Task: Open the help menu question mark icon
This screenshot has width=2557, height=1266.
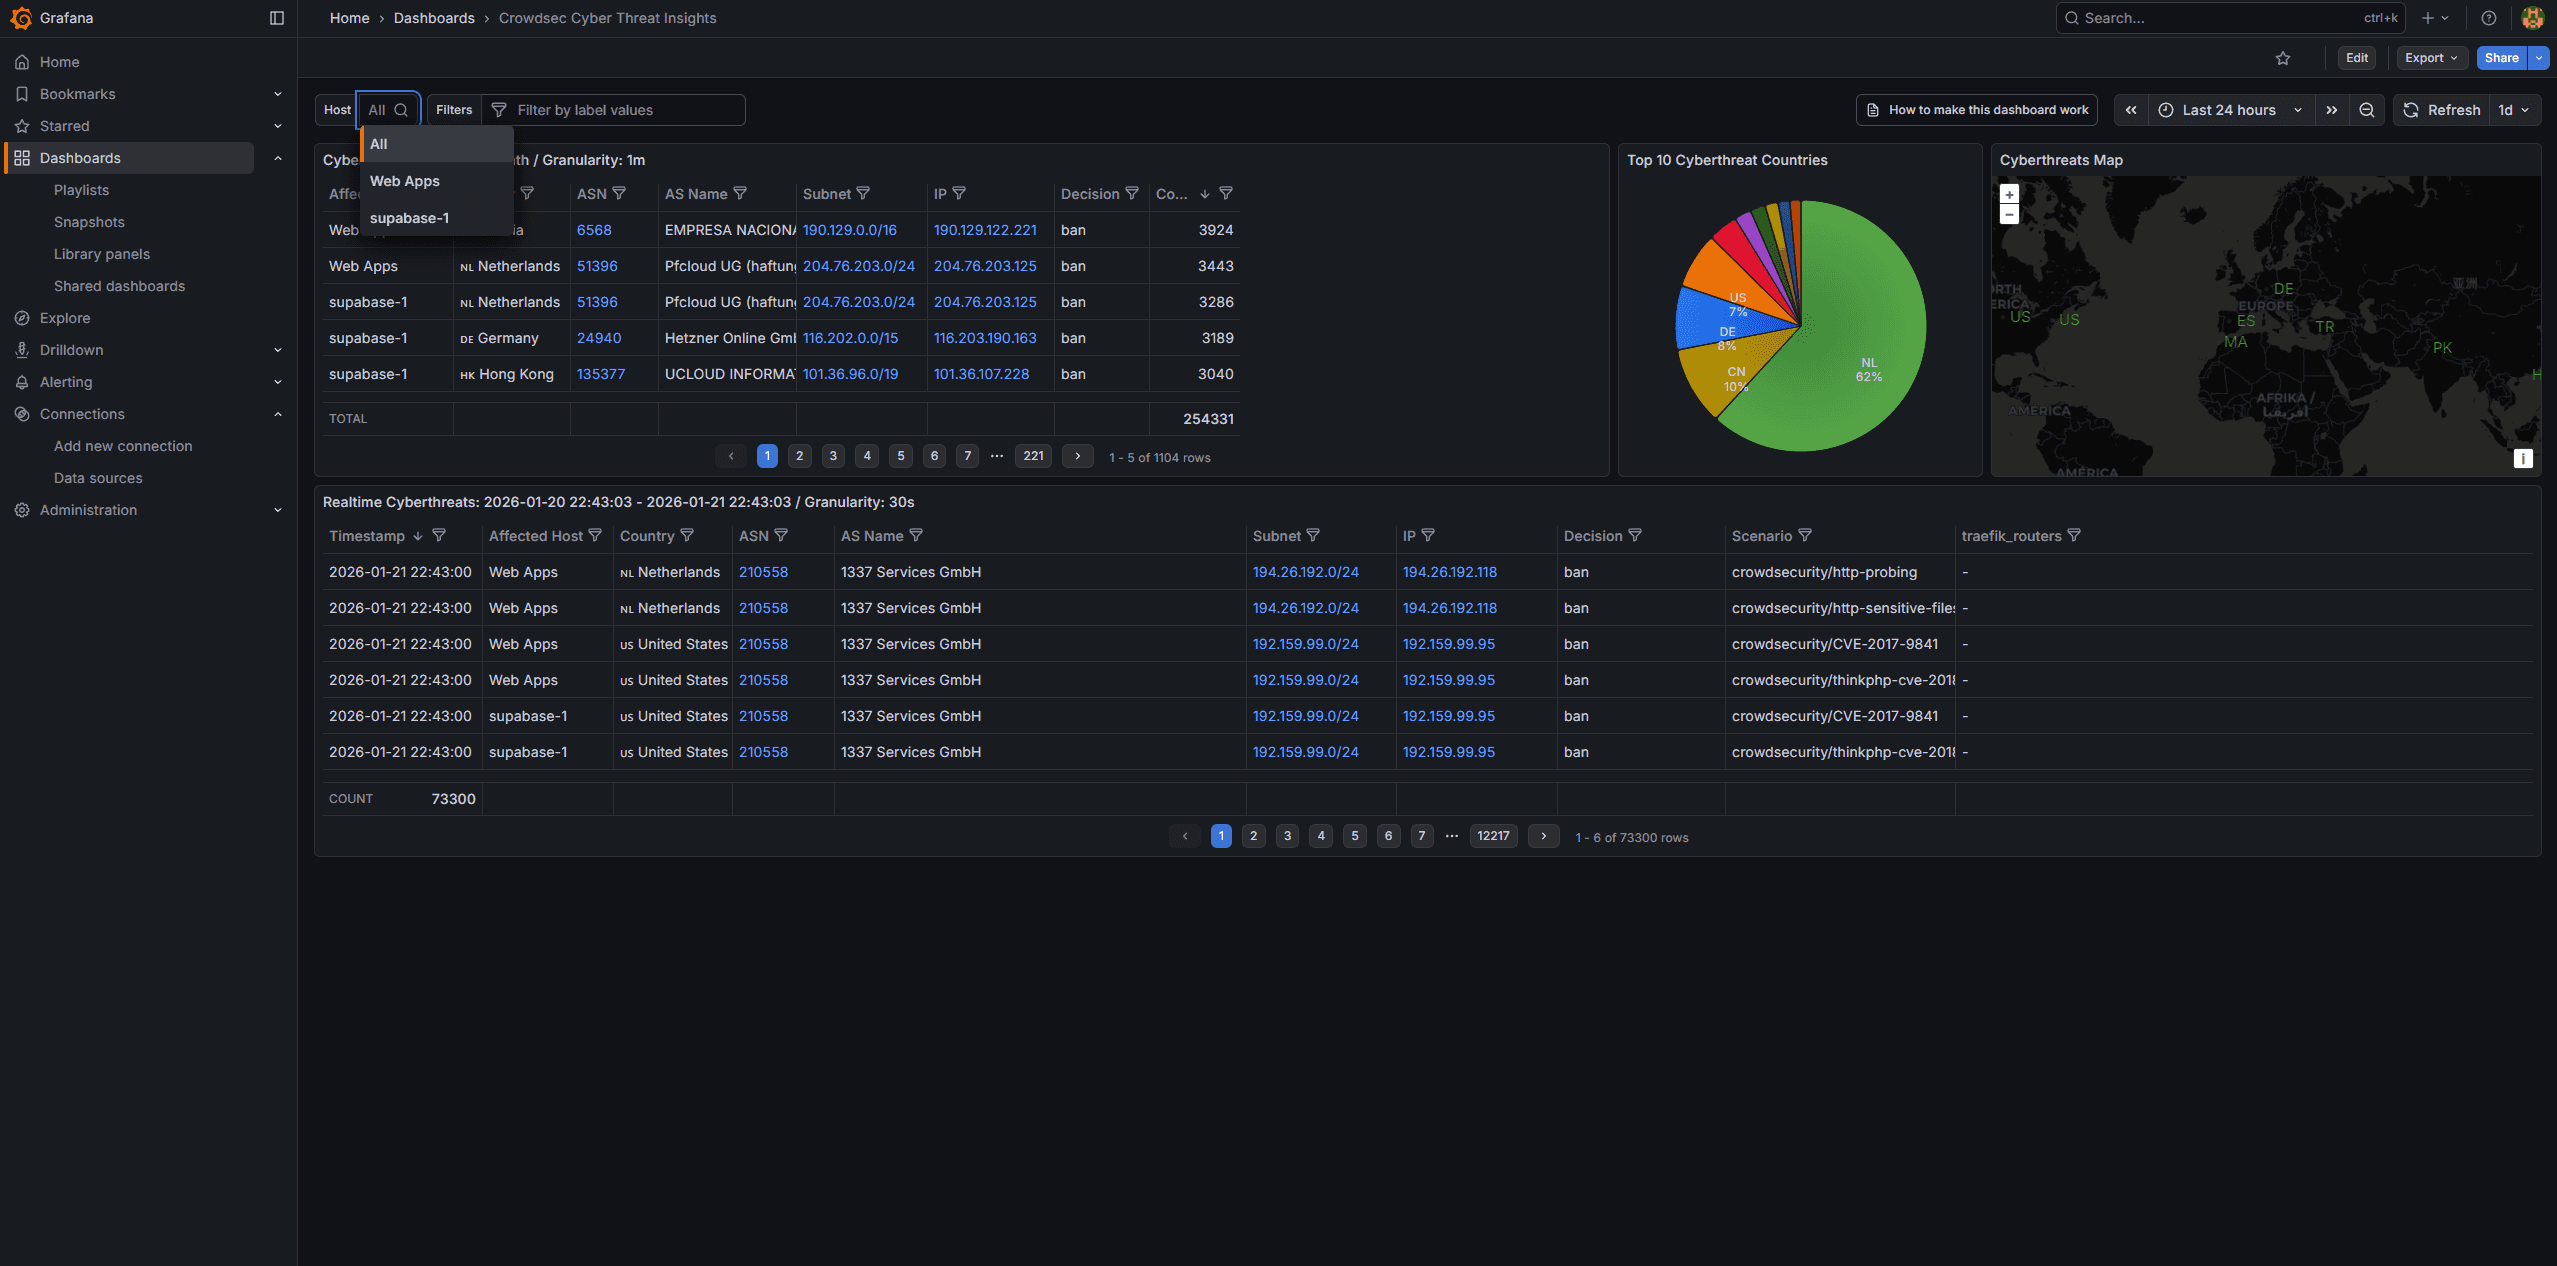Action: (x=2489, y=18)
